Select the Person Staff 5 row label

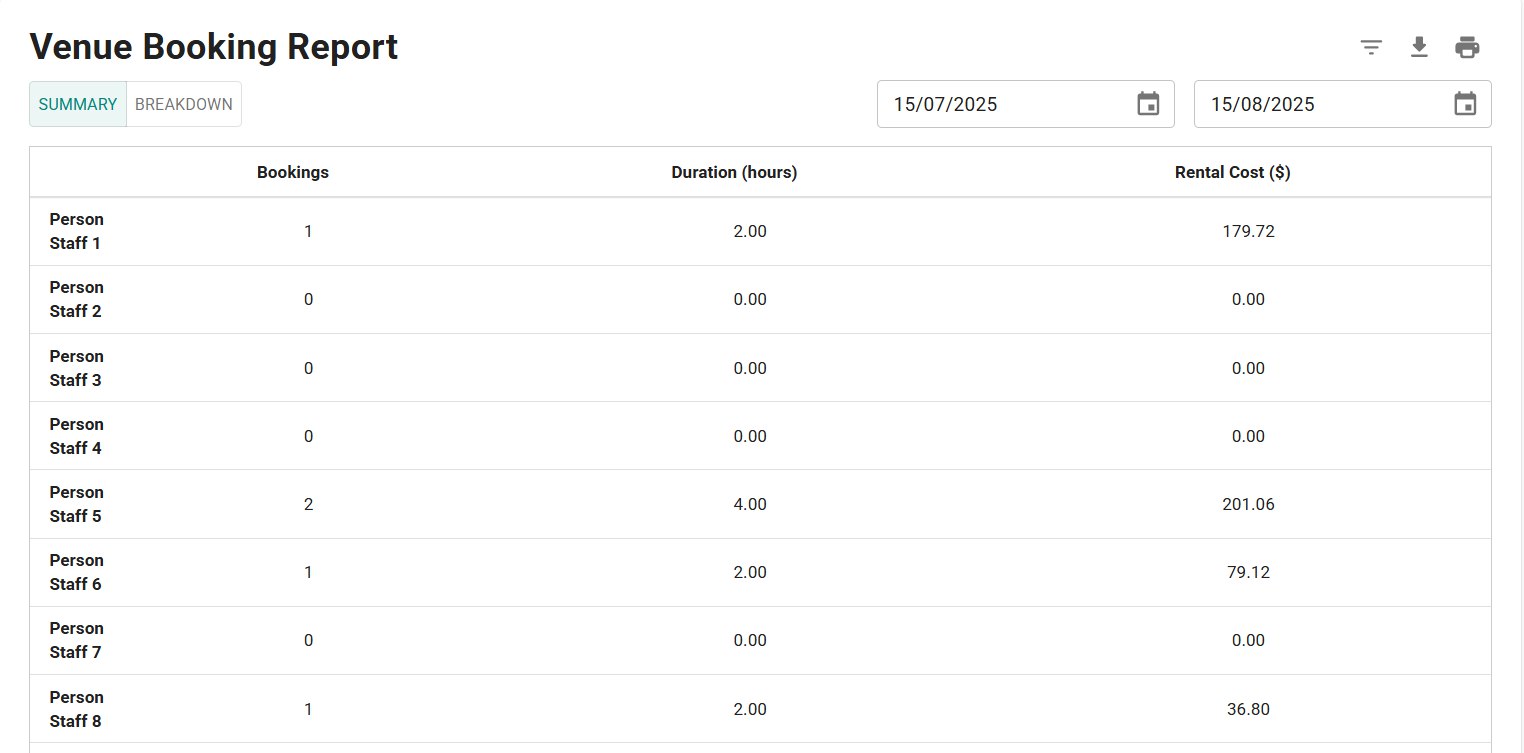point(77,504)
